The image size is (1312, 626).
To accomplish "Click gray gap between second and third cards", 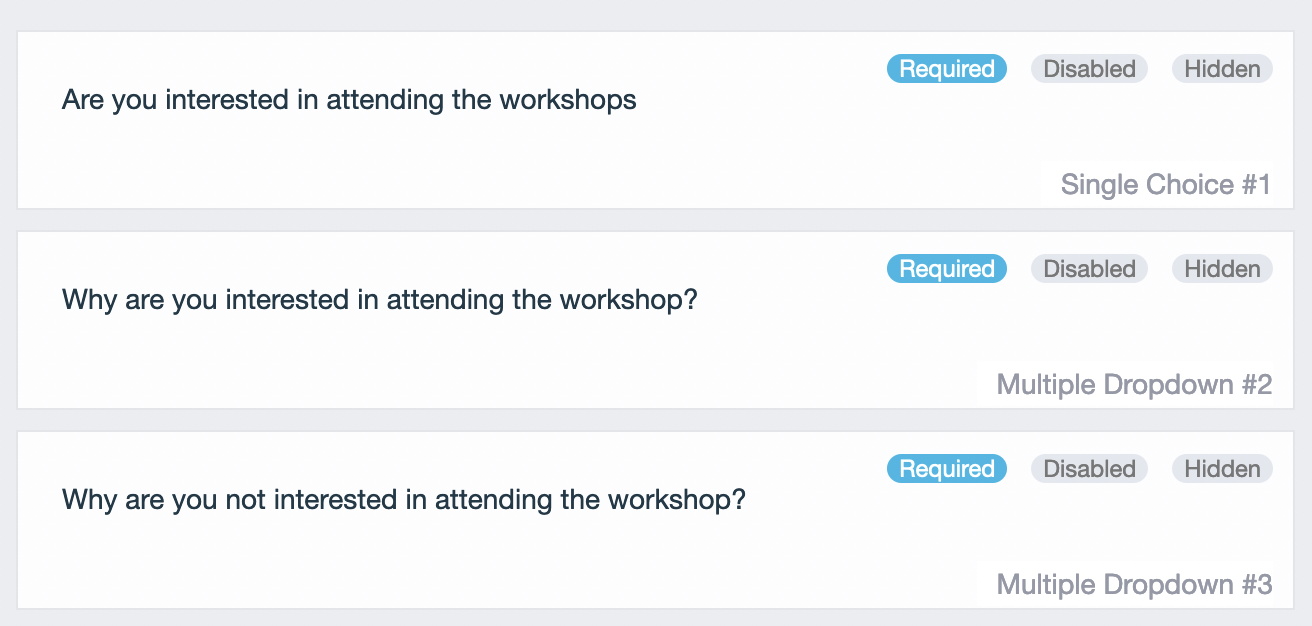I will [x=656, y=420].
